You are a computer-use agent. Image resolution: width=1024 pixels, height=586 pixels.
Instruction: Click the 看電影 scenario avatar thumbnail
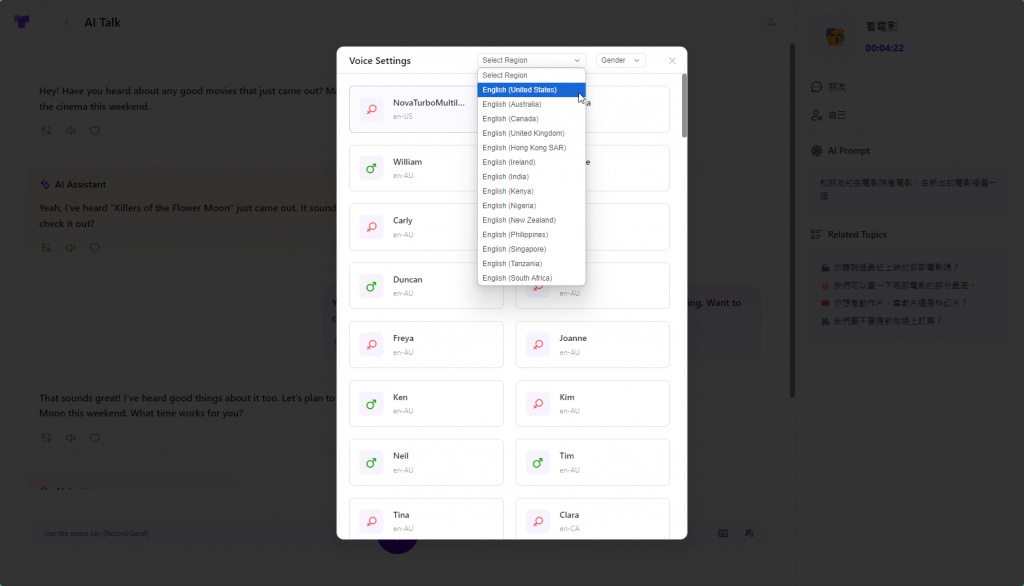coord(834,37)
